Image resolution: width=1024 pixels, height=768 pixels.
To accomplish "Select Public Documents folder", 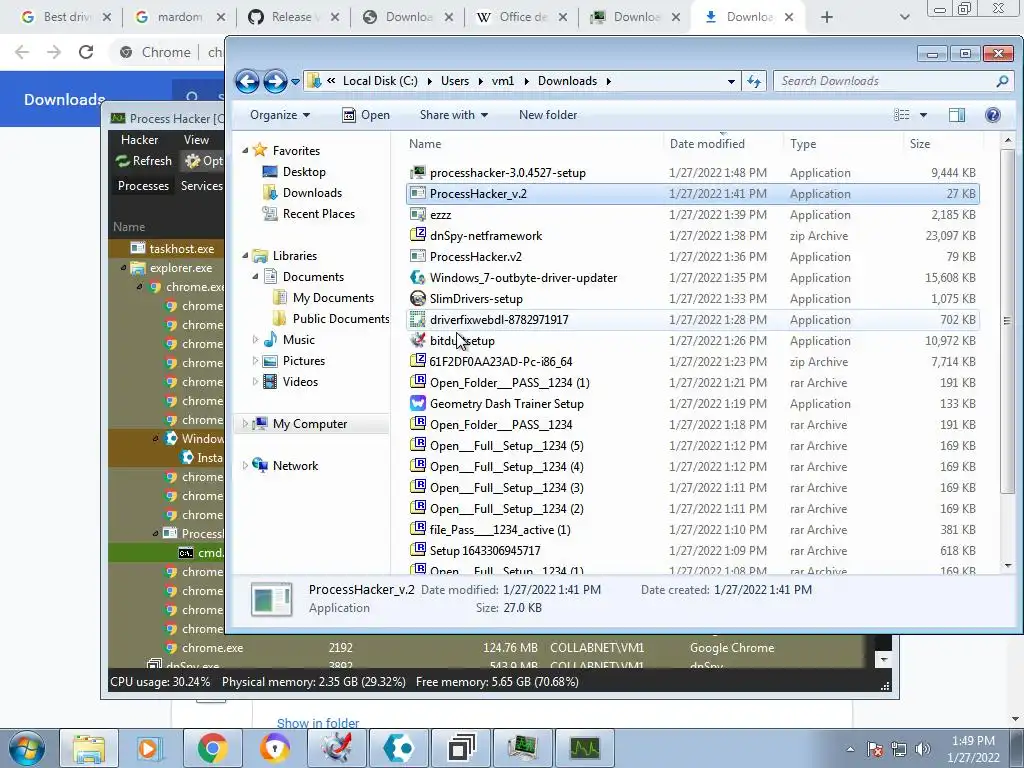I will click(x=340, y=319).
